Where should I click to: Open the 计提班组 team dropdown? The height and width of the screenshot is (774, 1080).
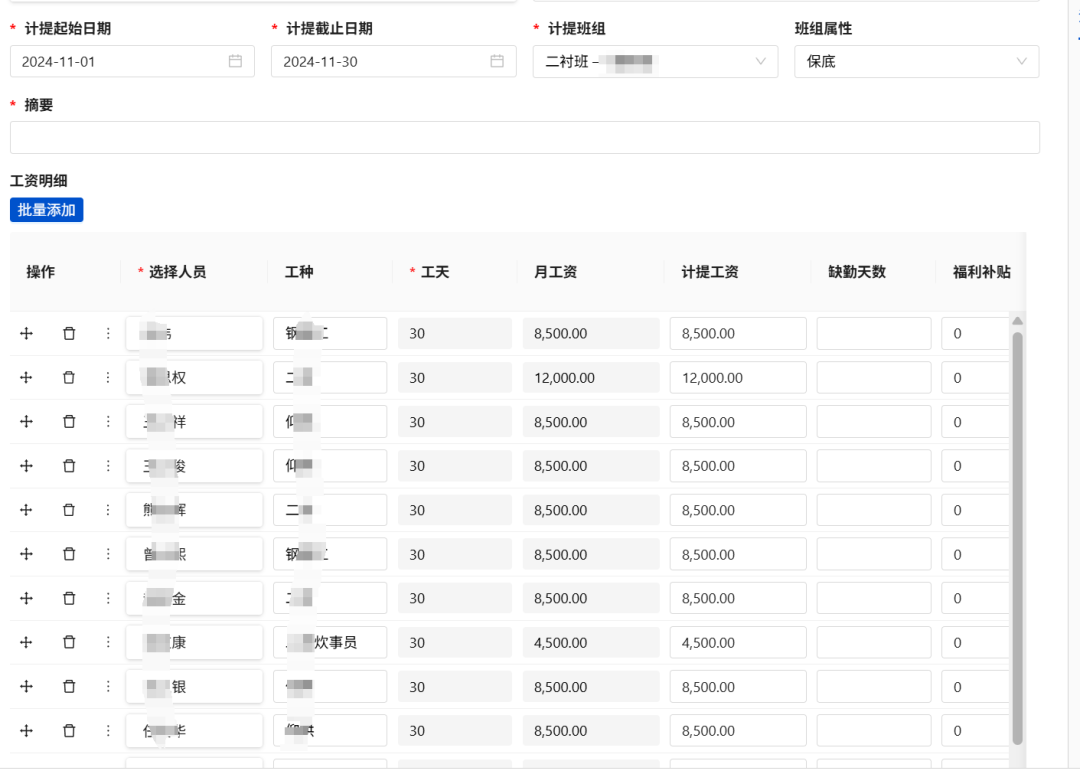655,61
